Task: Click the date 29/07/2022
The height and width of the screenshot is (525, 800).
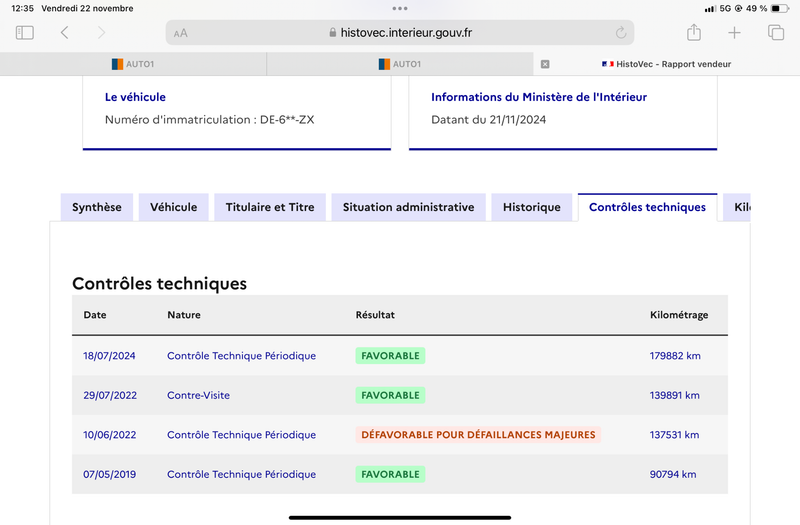Action: [x=110, y=395]
